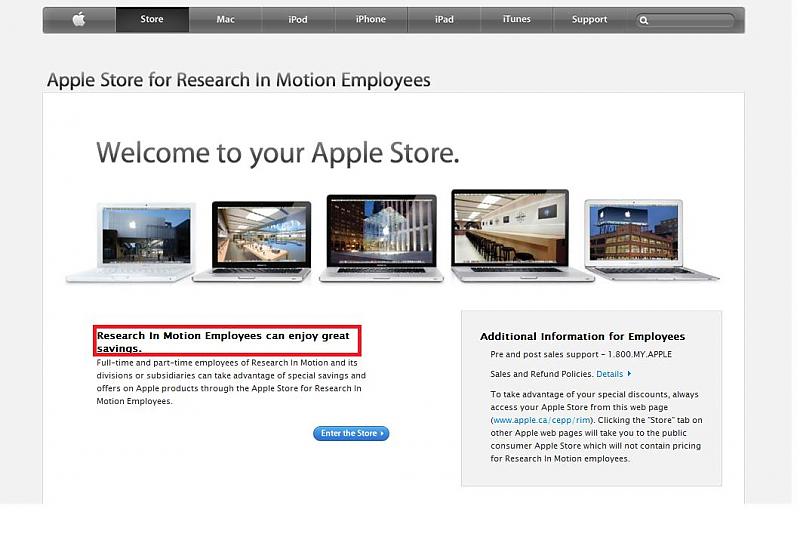Click the Apple logo in navigation bar
Viewport: 800px width, 534px height.
pyautogui.click(x=79, y=20)
